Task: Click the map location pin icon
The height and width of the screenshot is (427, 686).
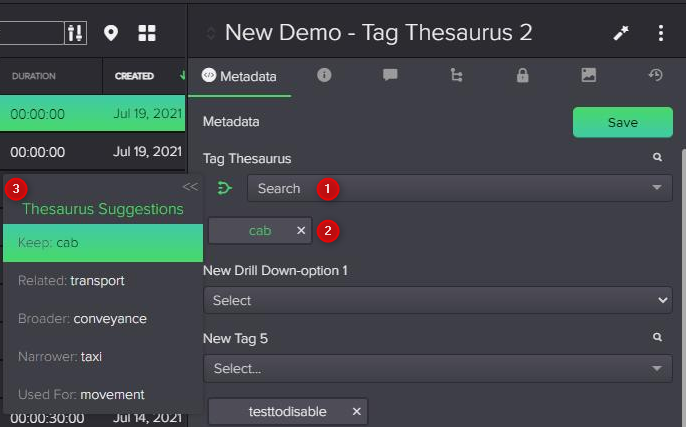Action: (x=111, y=33)
